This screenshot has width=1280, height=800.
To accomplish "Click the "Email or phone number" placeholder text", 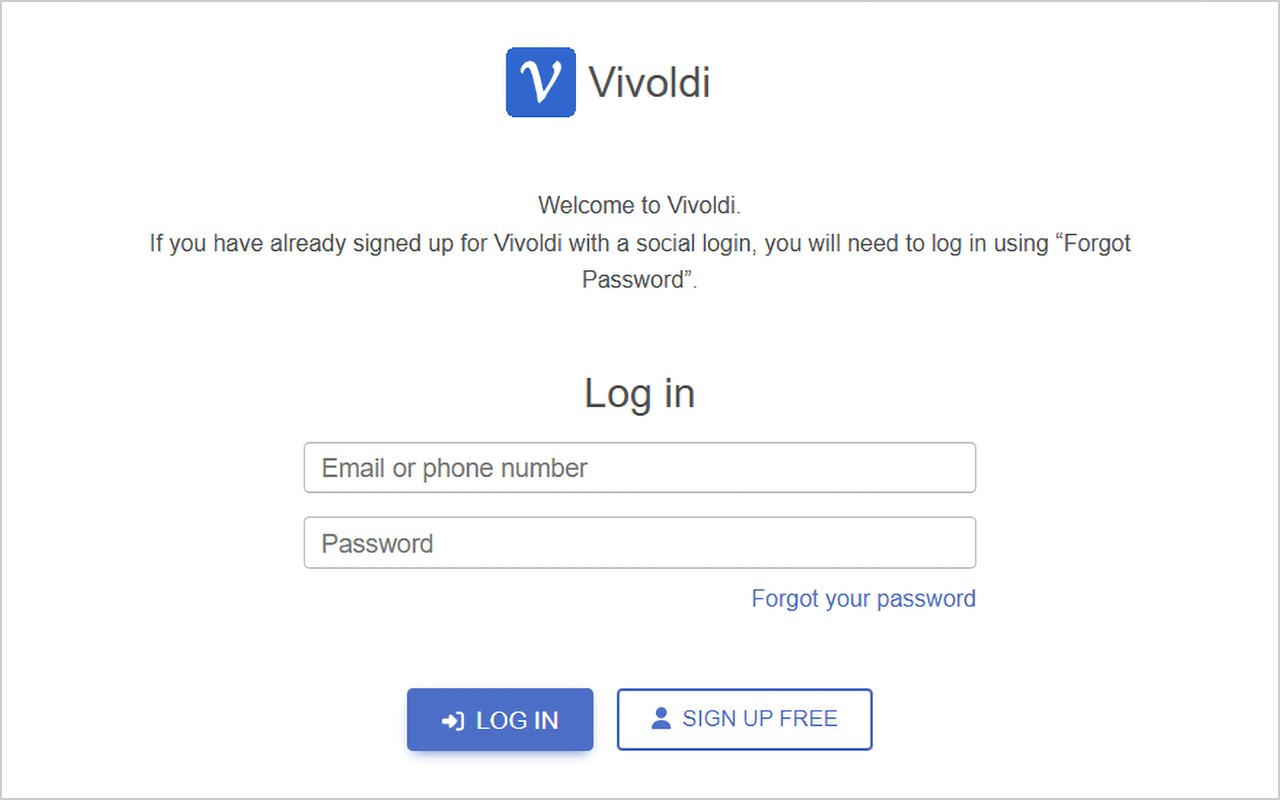I will [454, 468].
